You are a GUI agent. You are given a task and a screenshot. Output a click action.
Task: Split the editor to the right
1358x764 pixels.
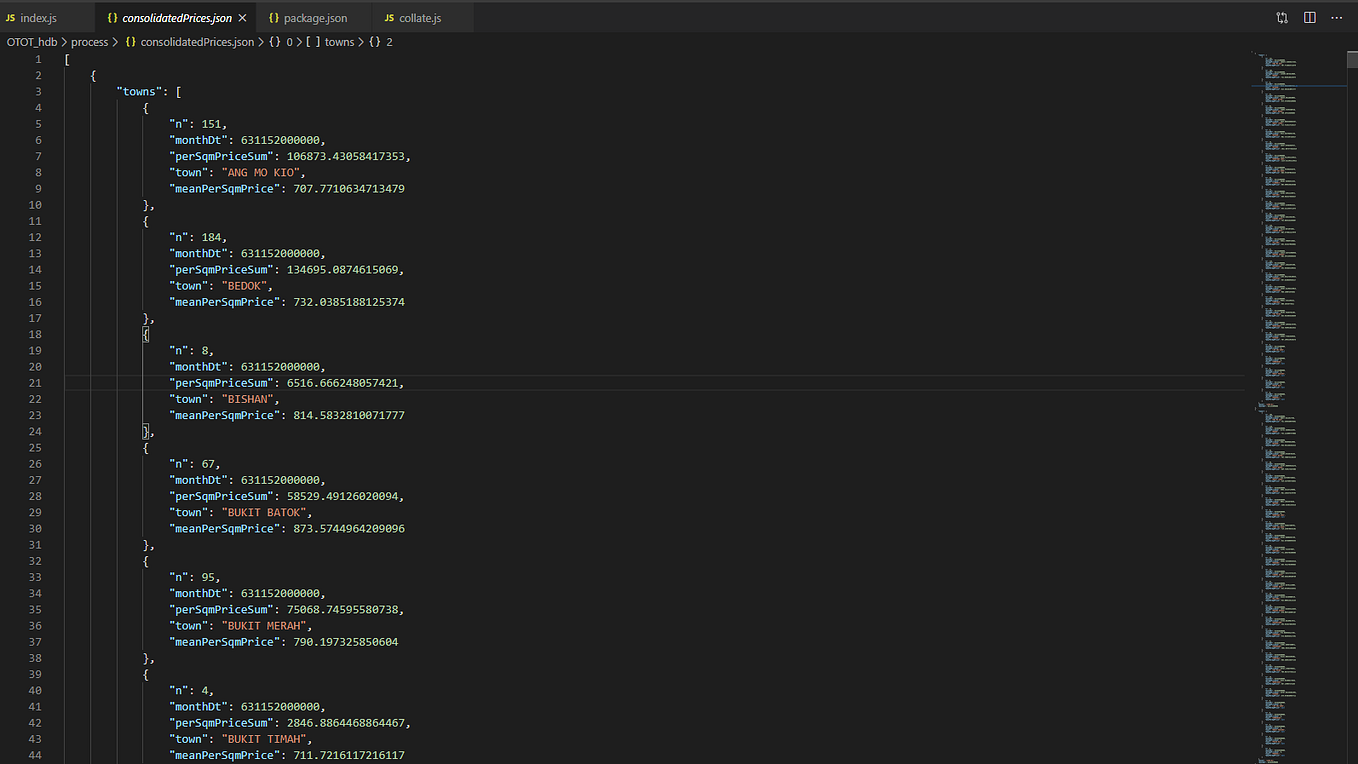click(1310, 18)
